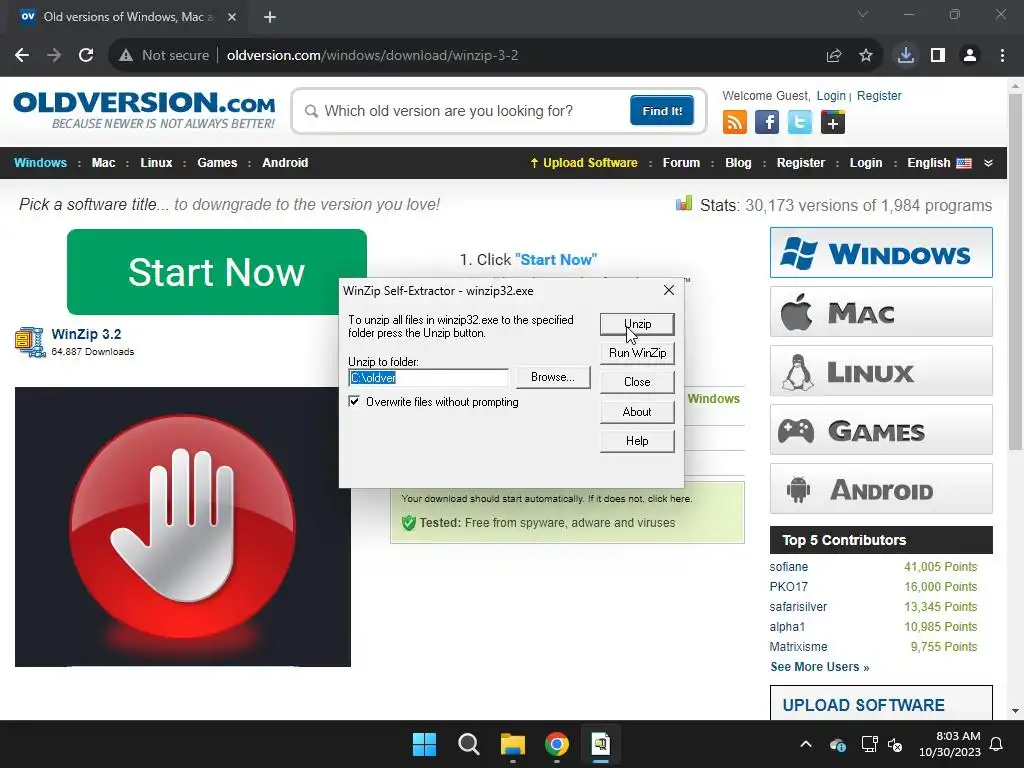Click the Unzip to folder path field
This screenshot has width=1024, height=768.
coord(428,377)
